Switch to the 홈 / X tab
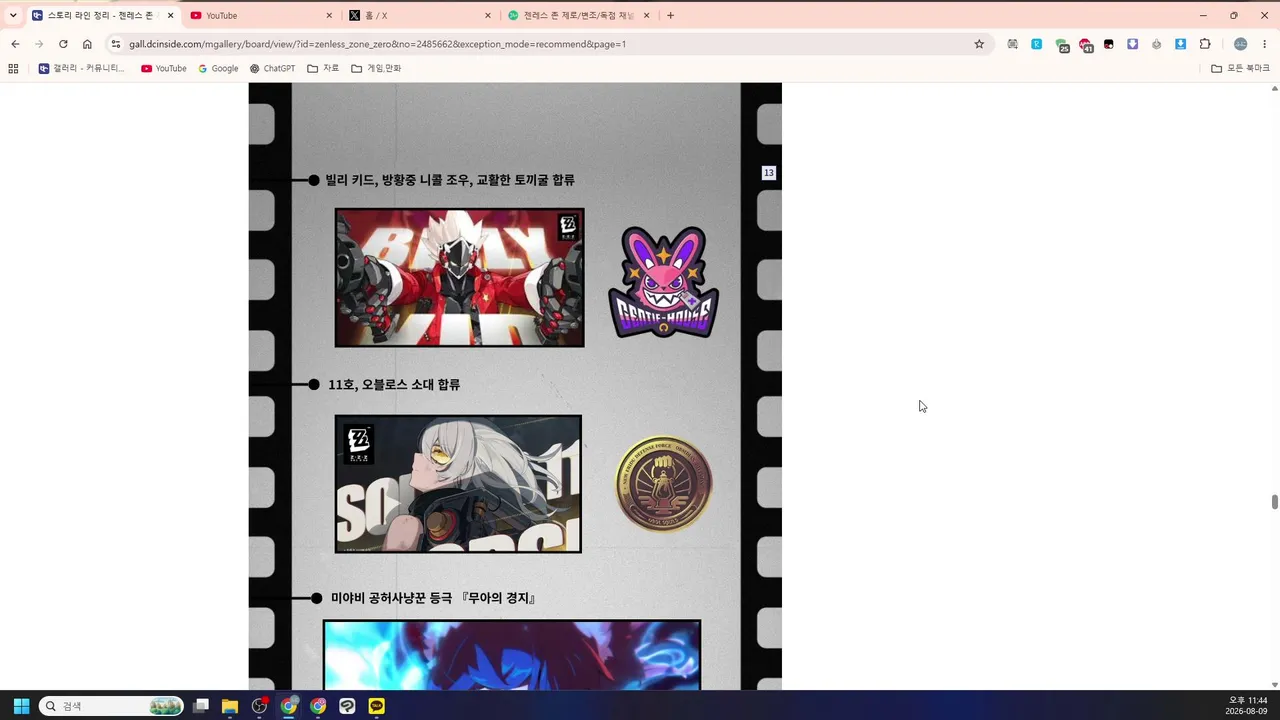This screenshot has width=1280, height=720. pos(418,16)
